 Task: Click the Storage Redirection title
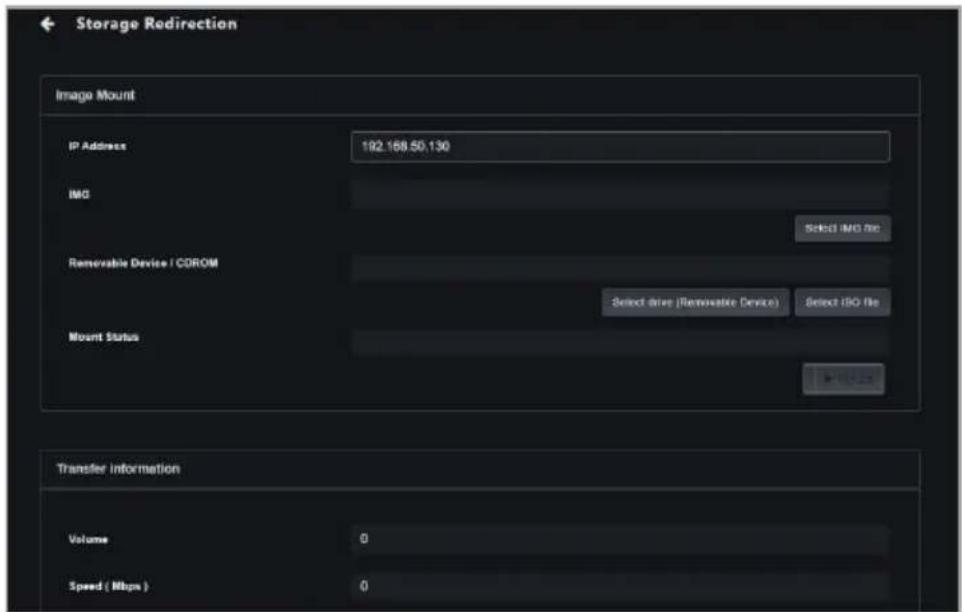tap(156, 24)
